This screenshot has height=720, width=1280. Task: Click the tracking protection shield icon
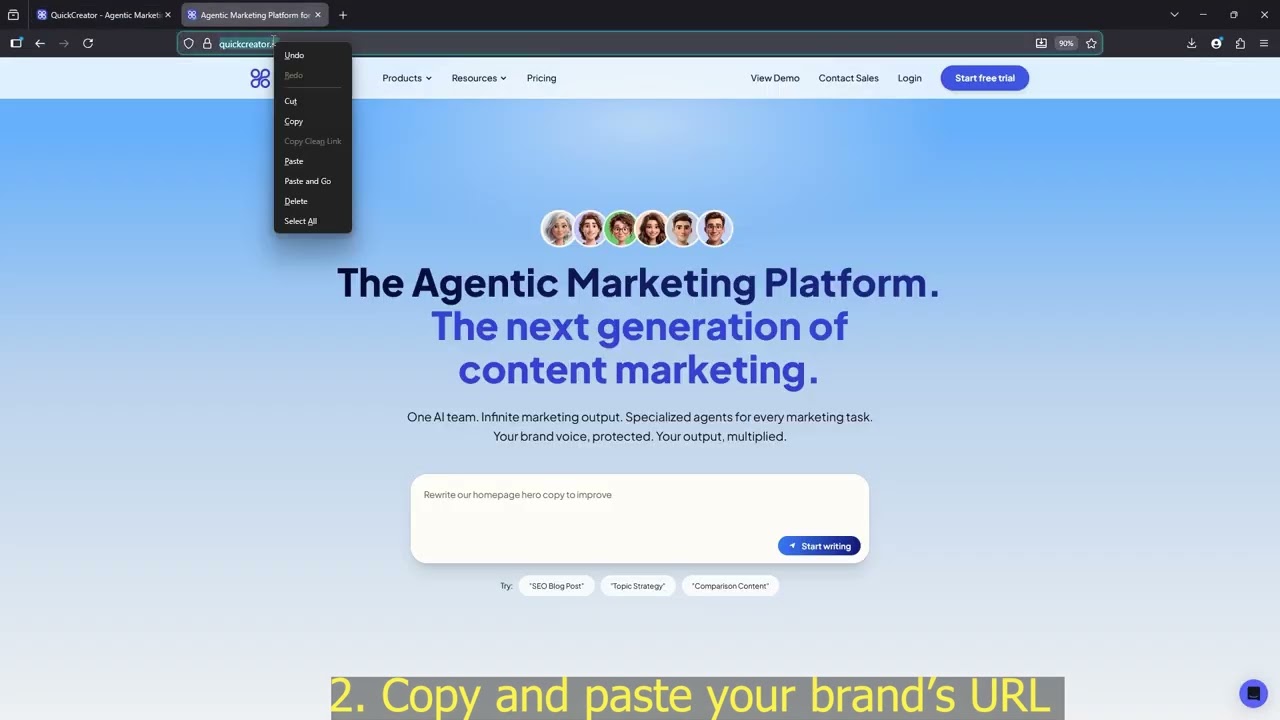(188, 43)
